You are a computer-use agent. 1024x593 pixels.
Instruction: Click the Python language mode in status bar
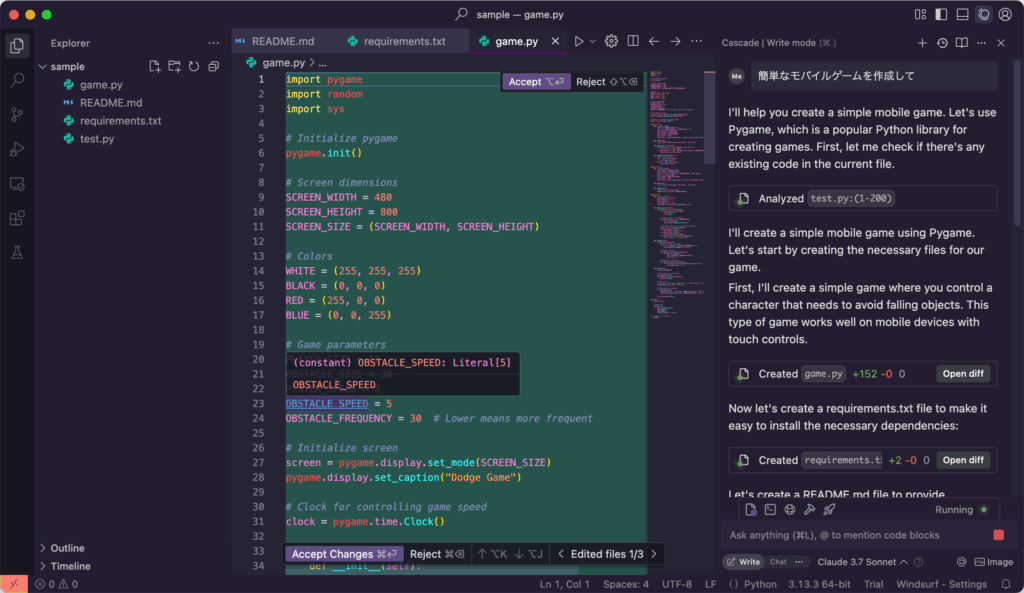[760, 585]
